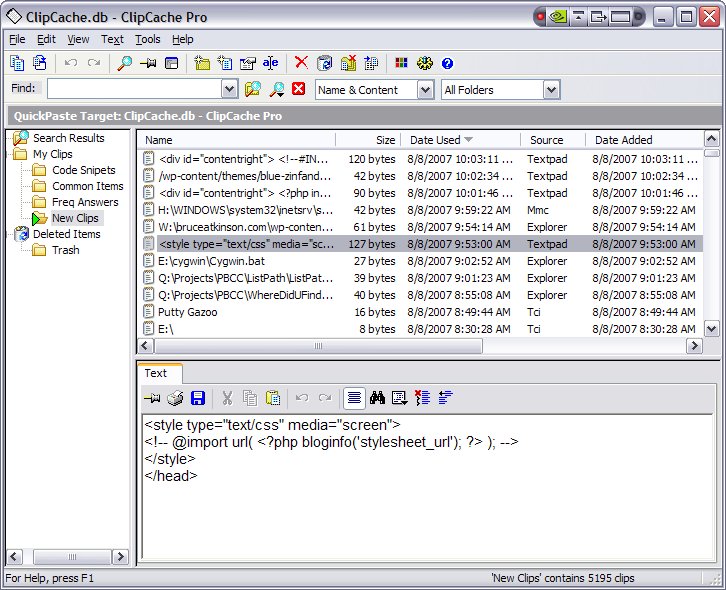
Task: Select the 'Putty Gazoo' clip row
Action: [421, 312]
